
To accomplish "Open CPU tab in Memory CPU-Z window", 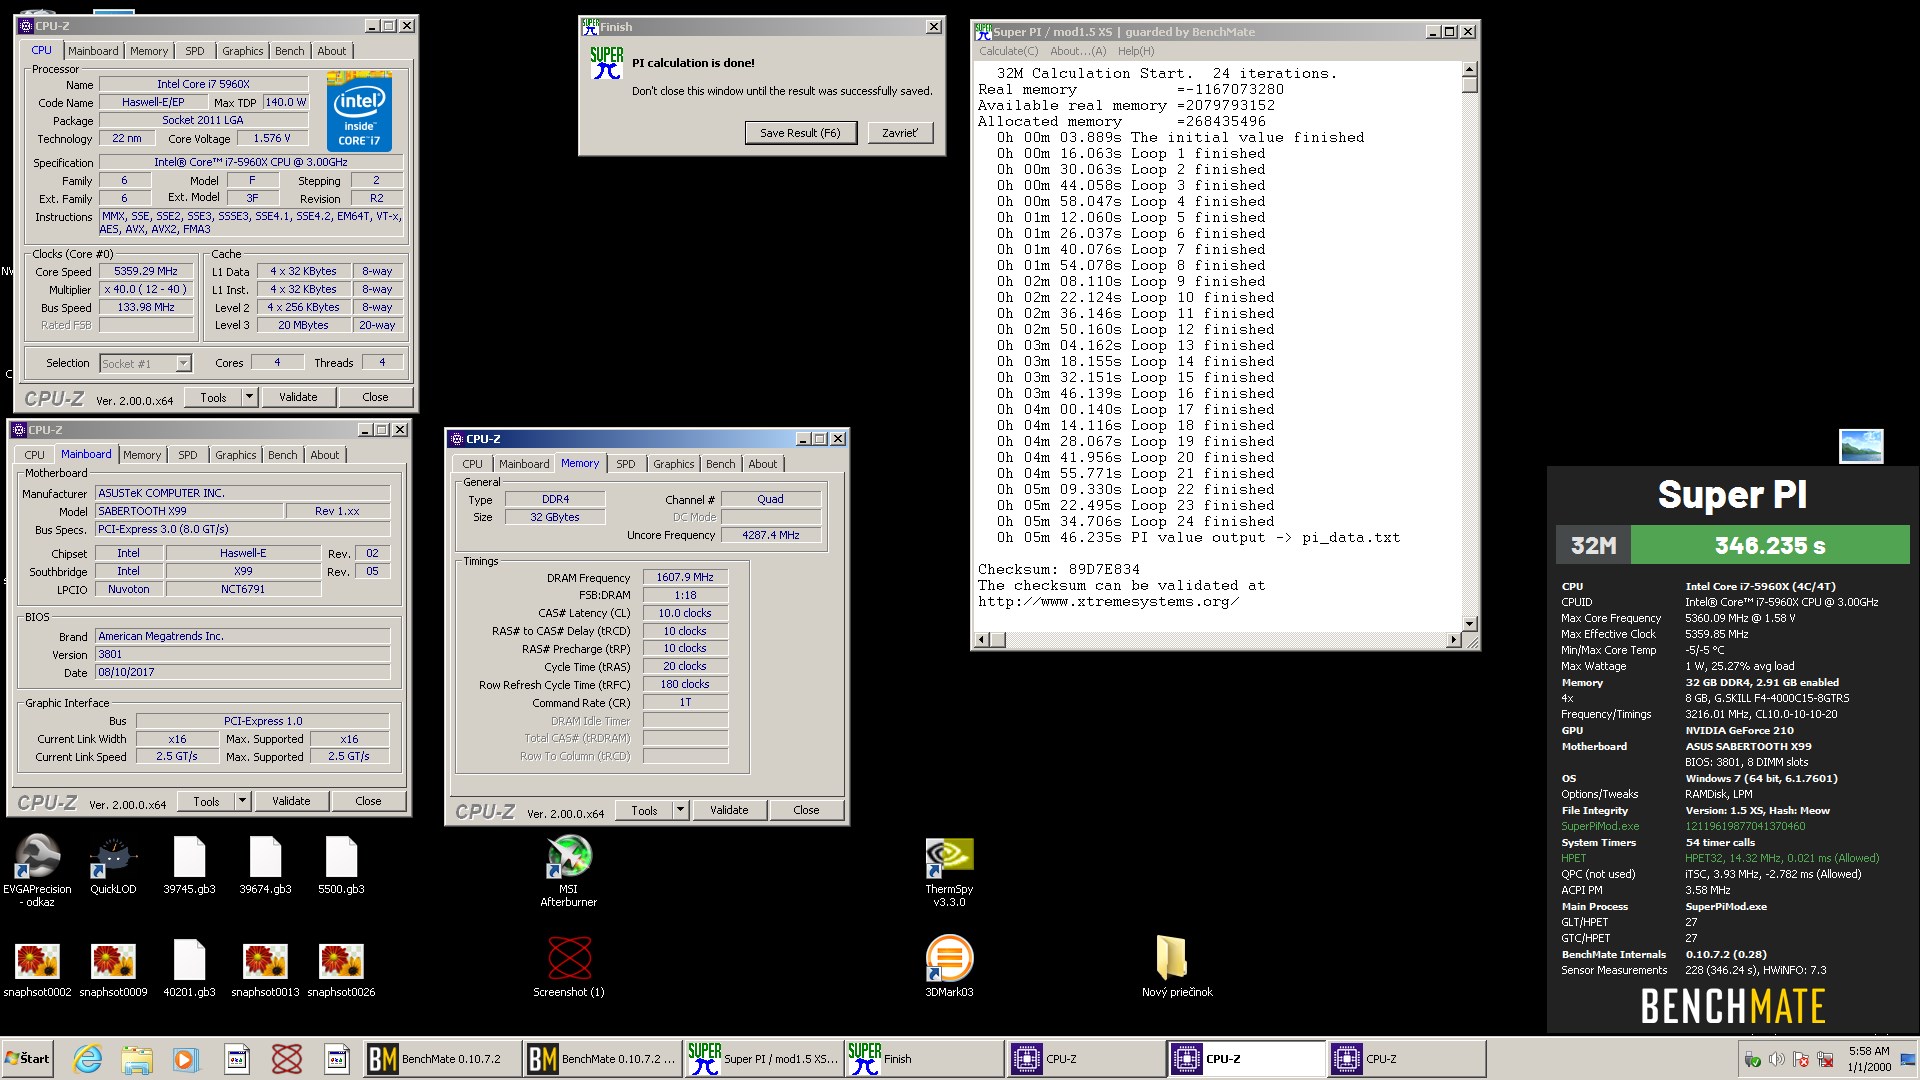I will pos(472,464).
